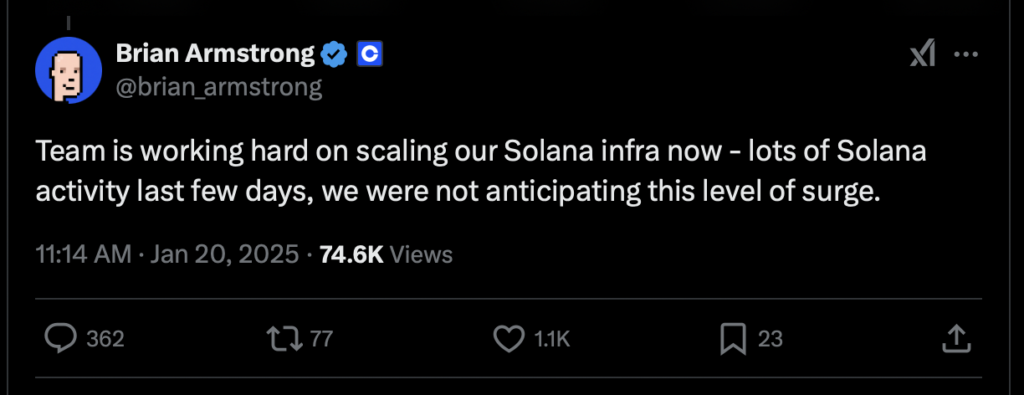This screenshot has height=395, width=1024.
Task: Click the 23 bookmarks count
Action: [x=770, y=339]
